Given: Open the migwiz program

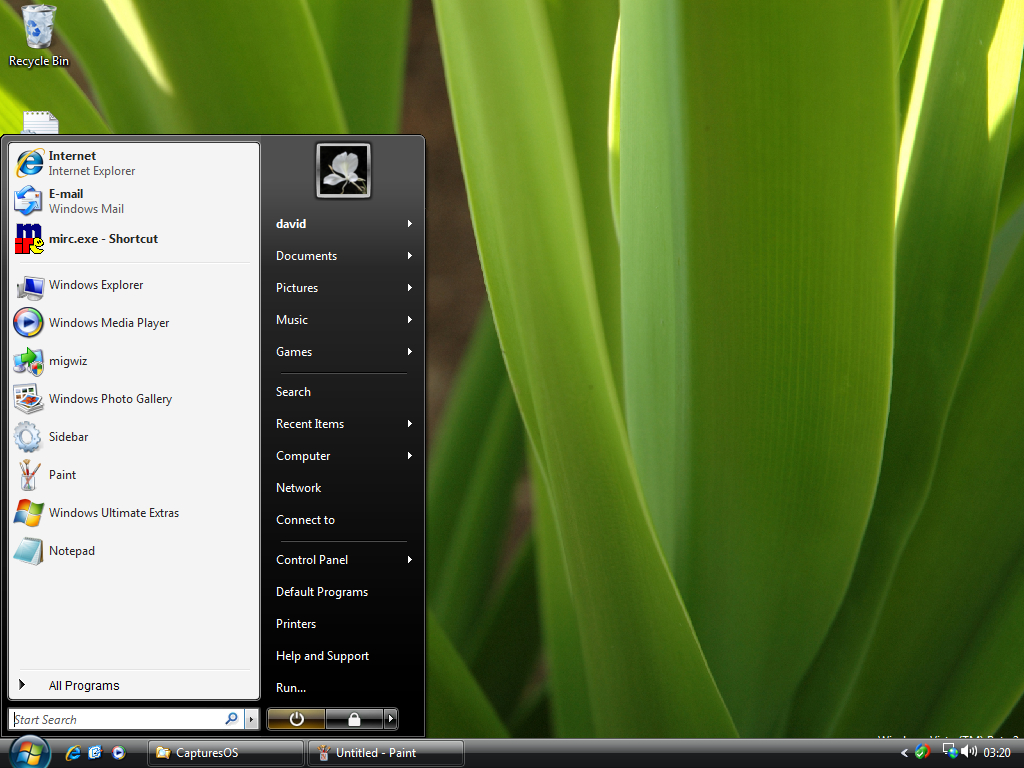Looking at the screenshot, I should pyautogui.click(x=134, y=361).
